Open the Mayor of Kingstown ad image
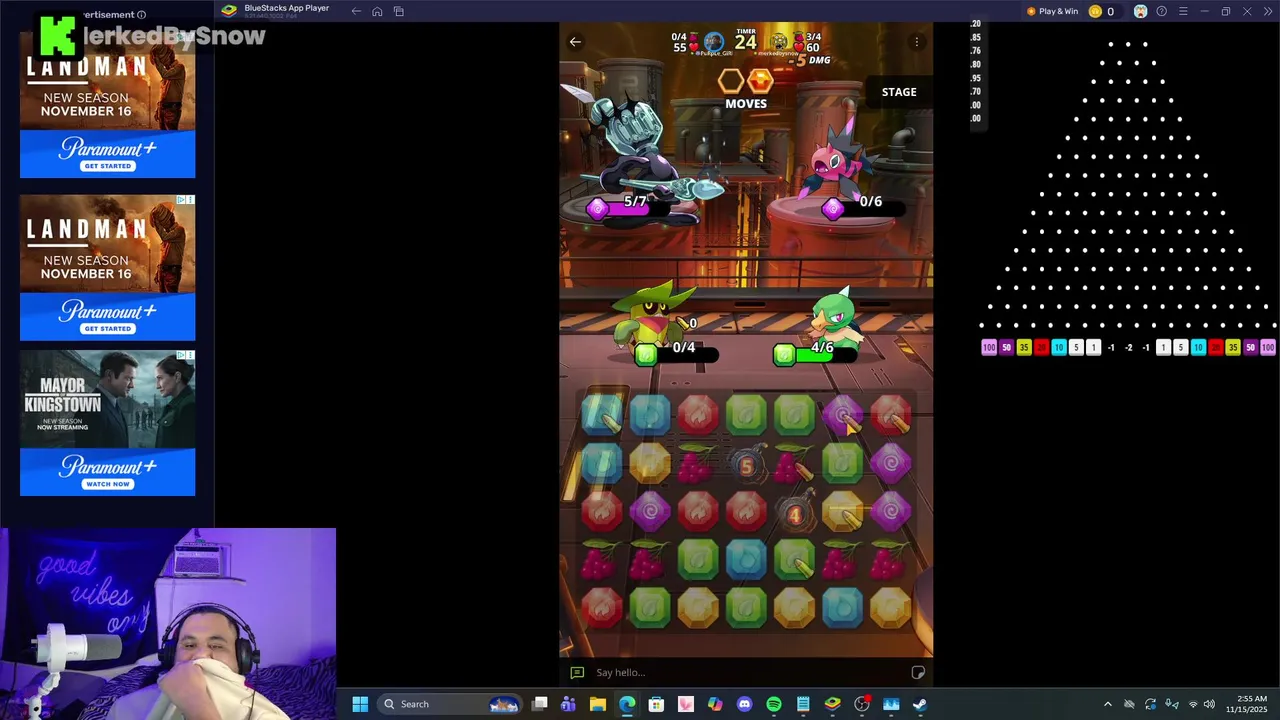 (x=108, y=399)
